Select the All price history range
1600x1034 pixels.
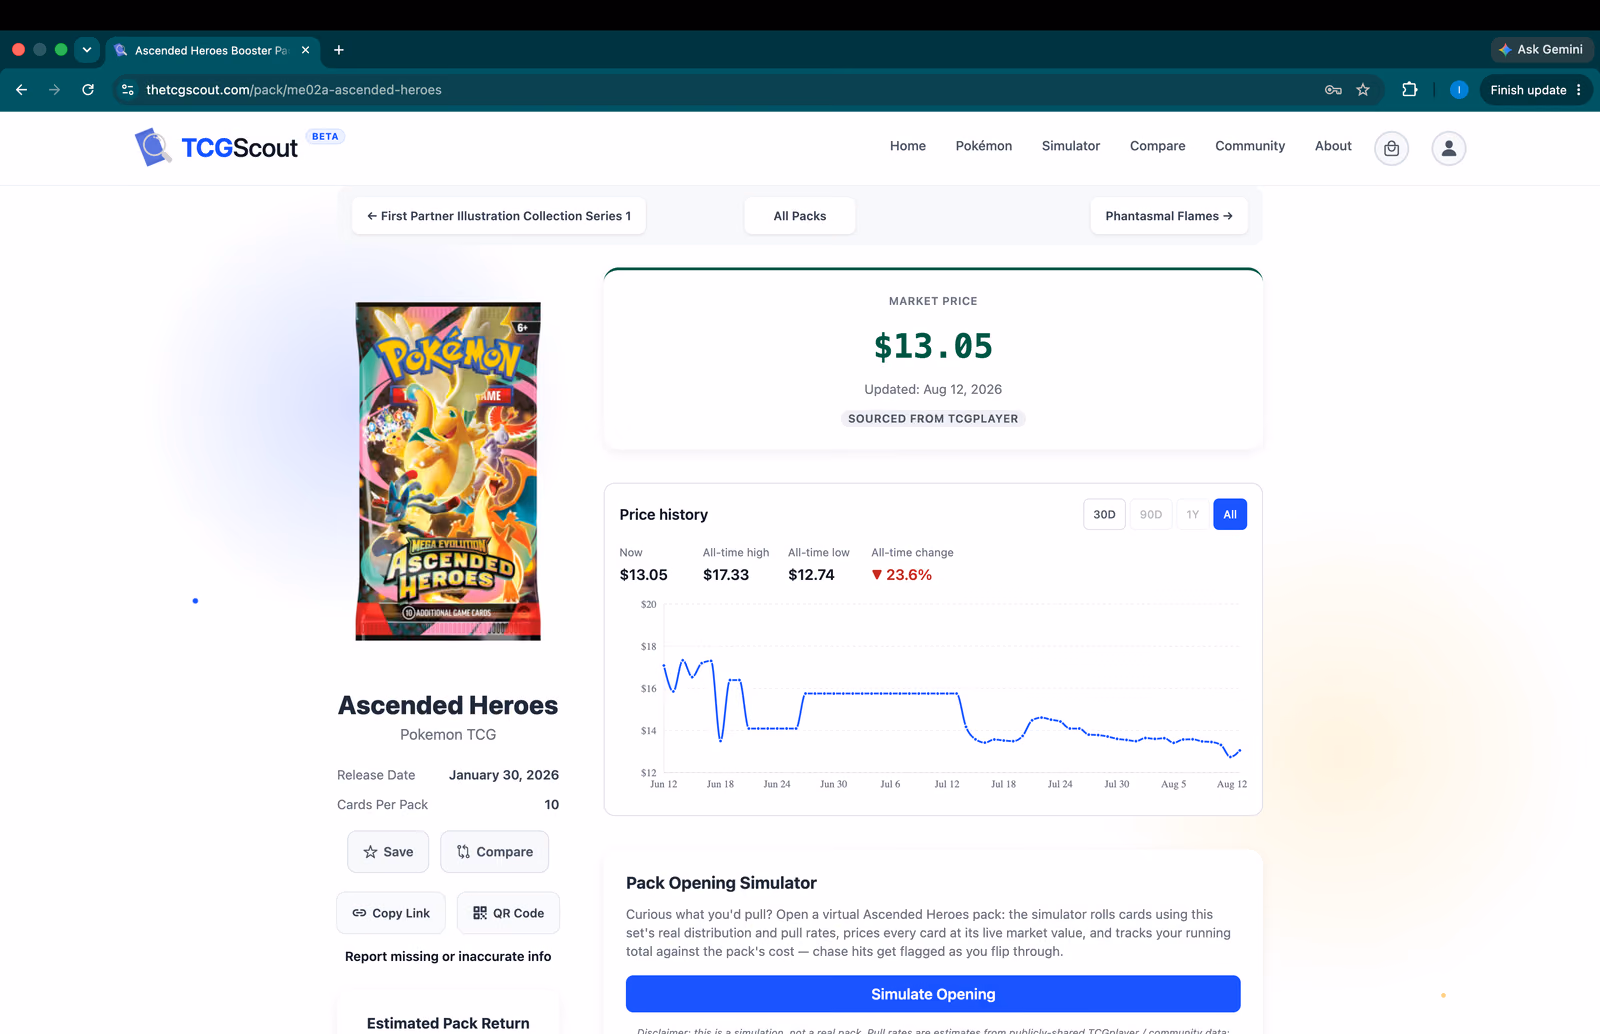click(x=1230, y=514)
